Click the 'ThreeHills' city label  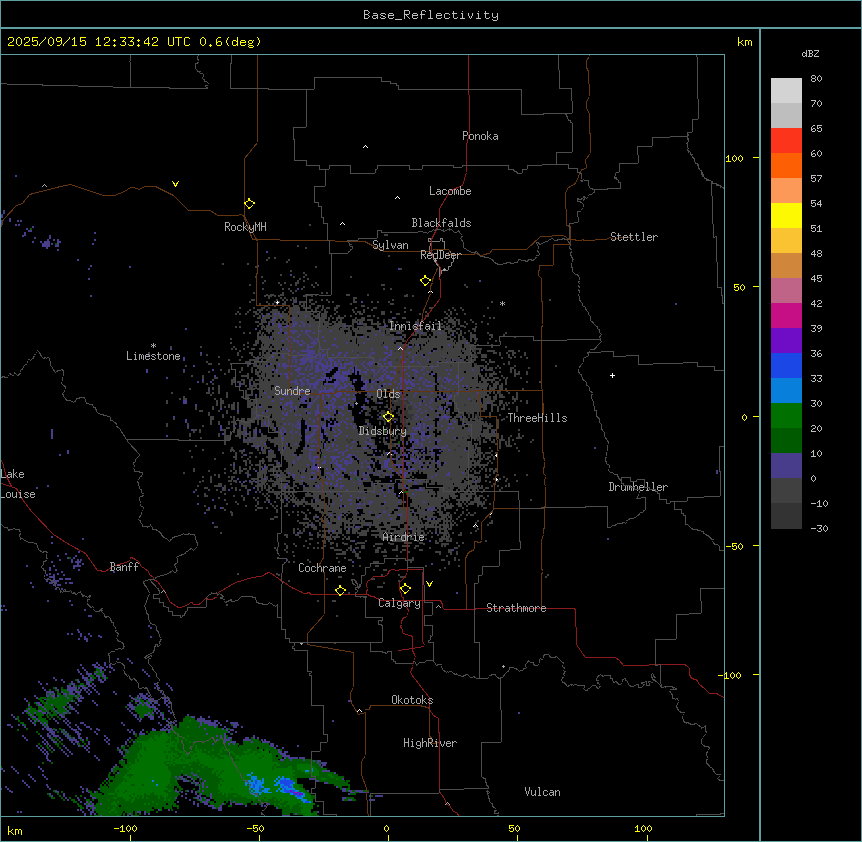[537, 418]
